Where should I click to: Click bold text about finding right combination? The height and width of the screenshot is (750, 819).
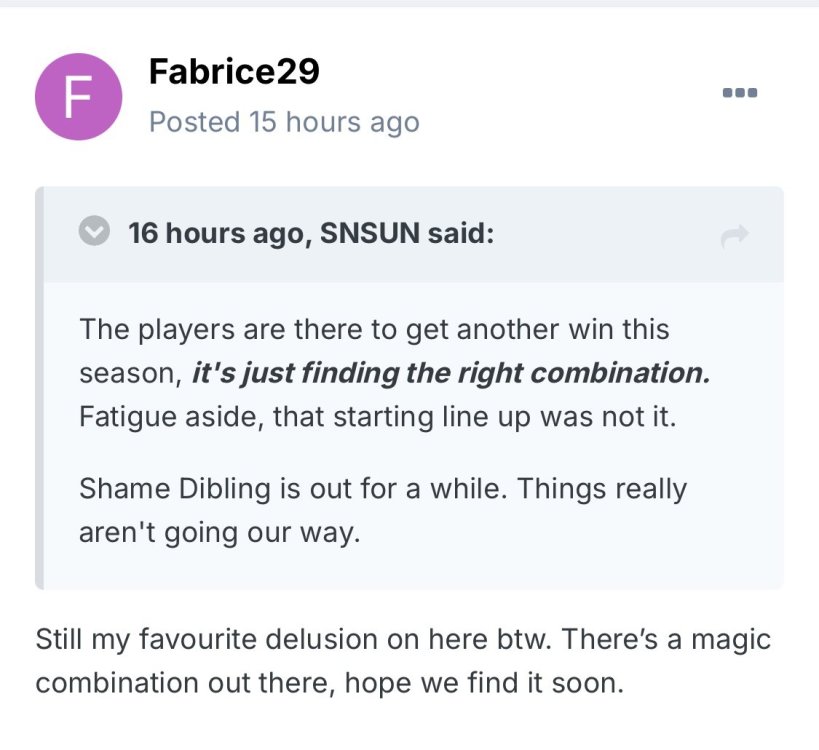click(x=450, y=372)
